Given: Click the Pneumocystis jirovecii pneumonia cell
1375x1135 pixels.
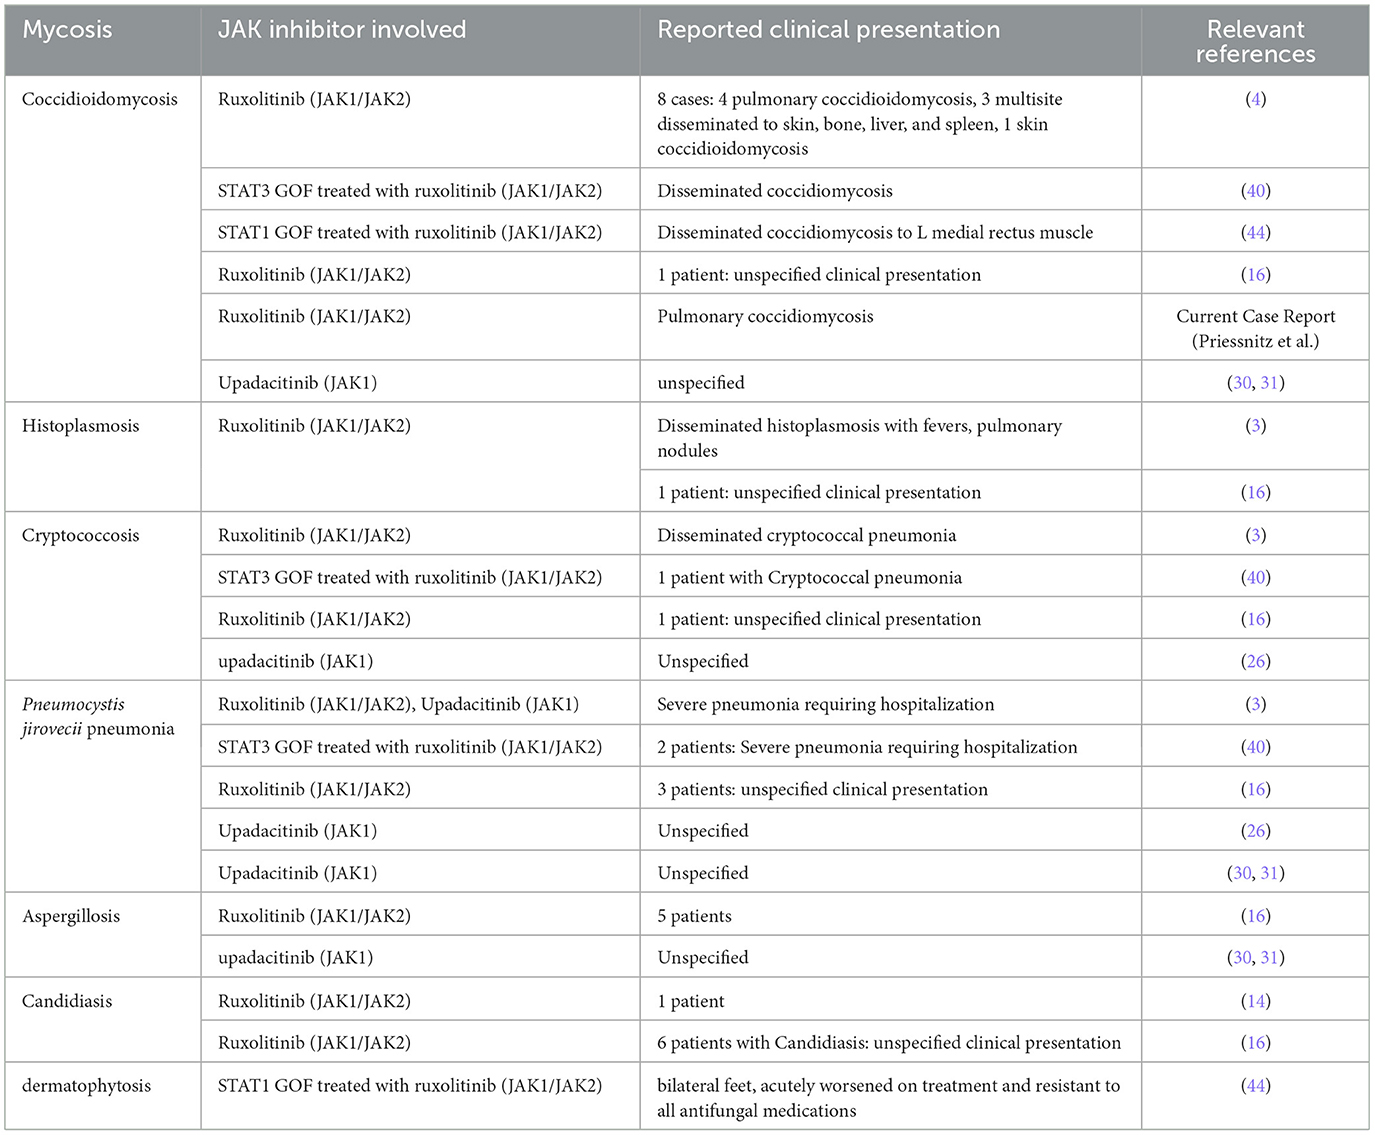Looking at the screenshot, I should tap(103, 787).
